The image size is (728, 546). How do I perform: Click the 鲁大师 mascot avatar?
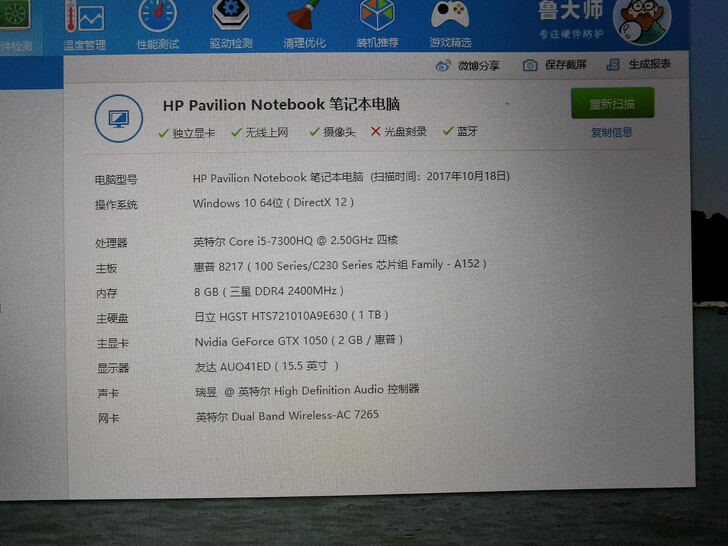pos(642,21)
